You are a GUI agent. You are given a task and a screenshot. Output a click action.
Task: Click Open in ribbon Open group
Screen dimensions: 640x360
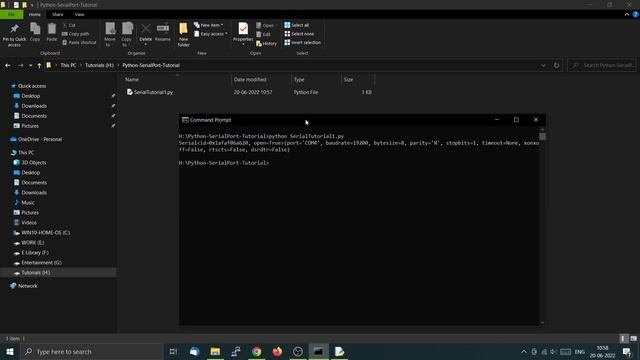265,25
